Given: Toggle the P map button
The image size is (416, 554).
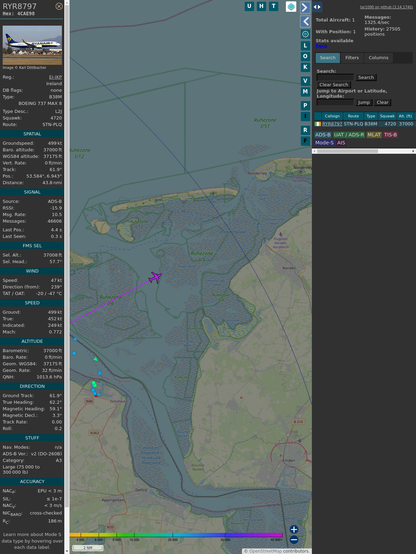Looking at the screenshot, I should pos(305,105).
